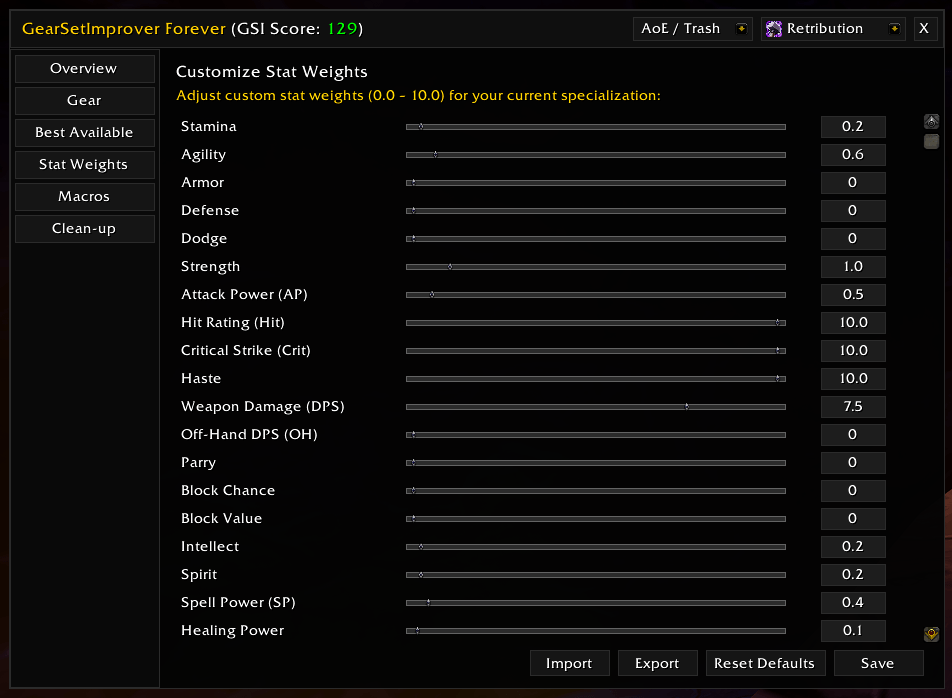Click the Dodge slider track
This screenshot has width=952, height=698.
[x=596, y=239]
